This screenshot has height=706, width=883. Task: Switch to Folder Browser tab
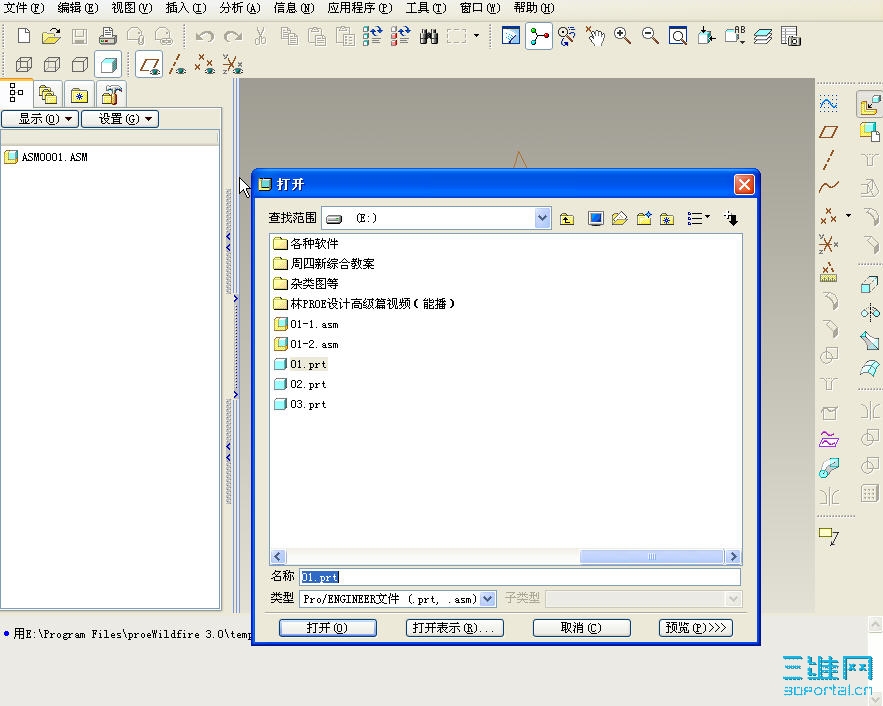pos(48,95)
